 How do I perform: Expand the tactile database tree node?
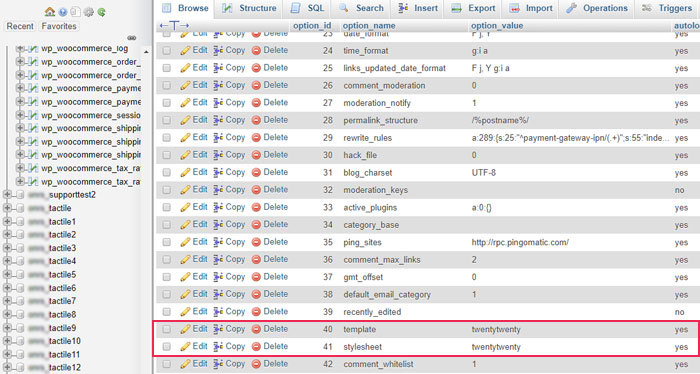click(7, 208)
